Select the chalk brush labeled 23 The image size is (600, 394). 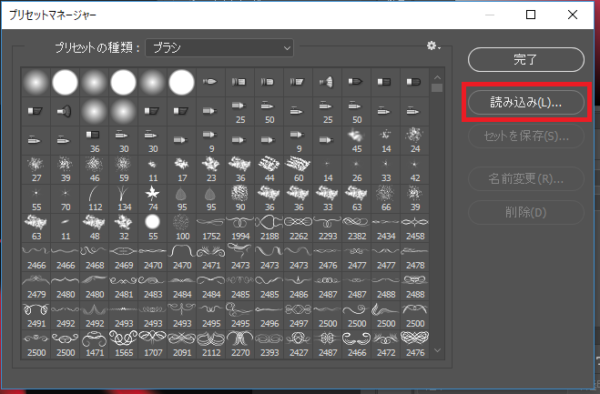pyautogui.click(x=211, y=170)
